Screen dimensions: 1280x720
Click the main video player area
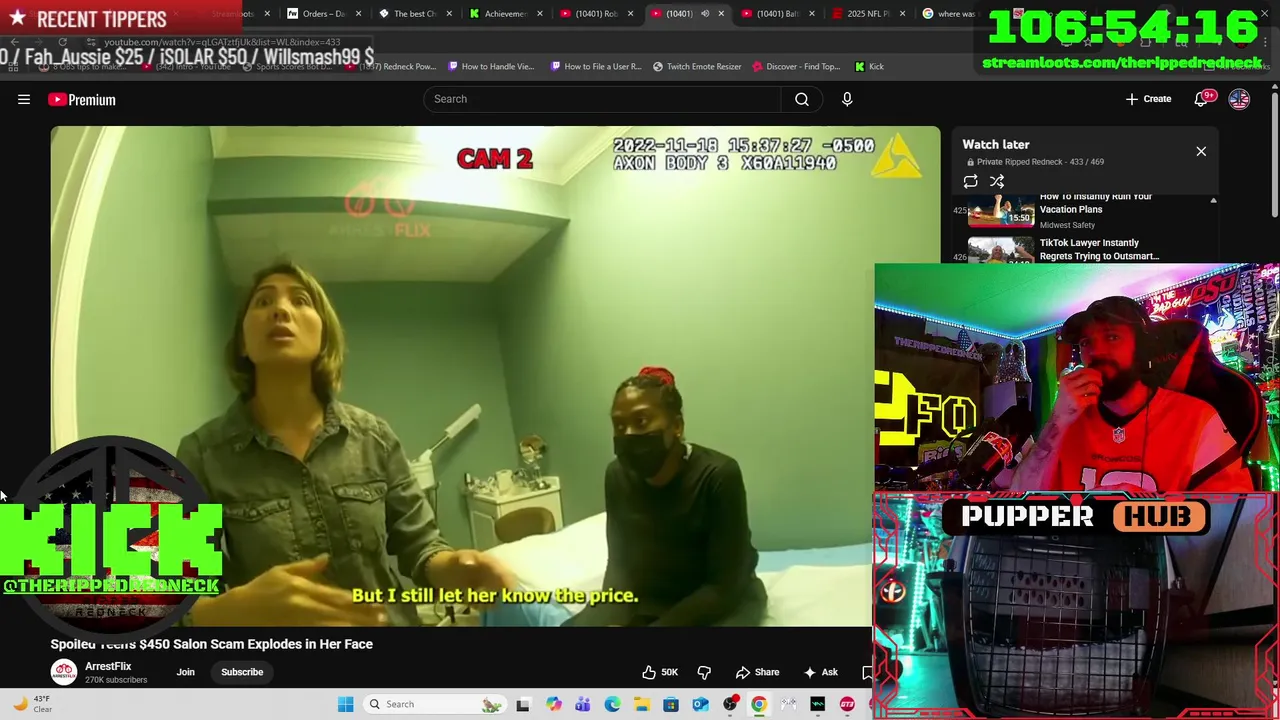coord(495,376)
